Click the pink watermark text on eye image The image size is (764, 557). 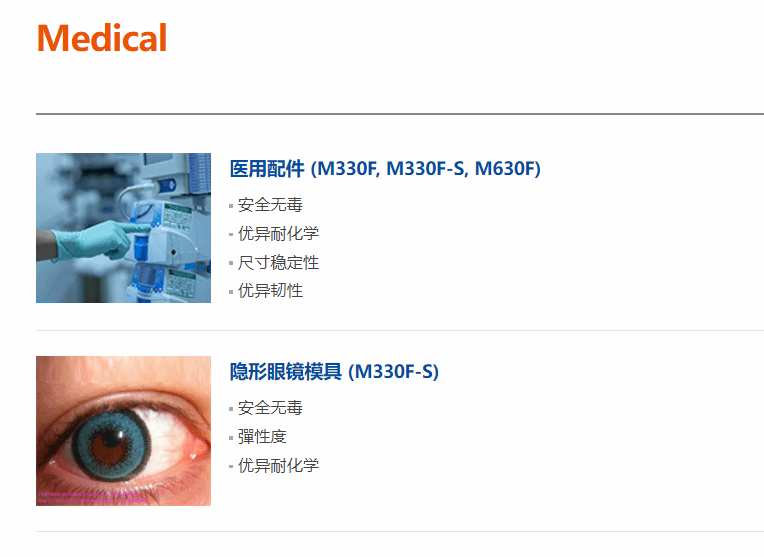coord(92,498)
